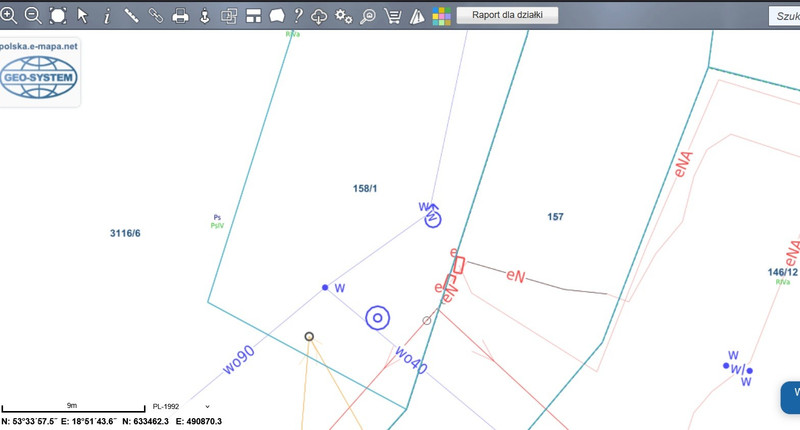The height and width of the screenshot is (430, 800).
Task: Click the search input field 'Szuk'
Action: click(784, 16)
